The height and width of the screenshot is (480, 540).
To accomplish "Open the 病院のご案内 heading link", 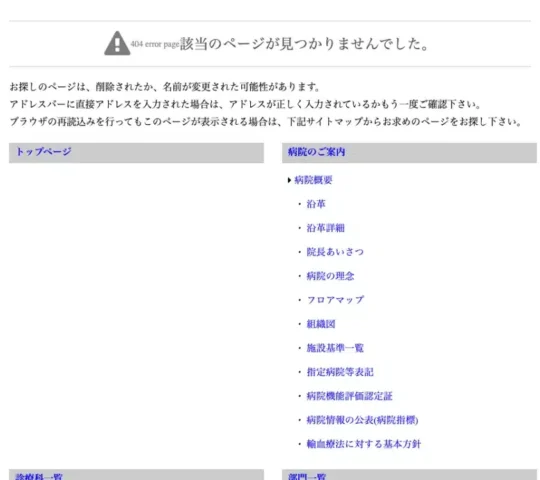I will pos(316,152).
